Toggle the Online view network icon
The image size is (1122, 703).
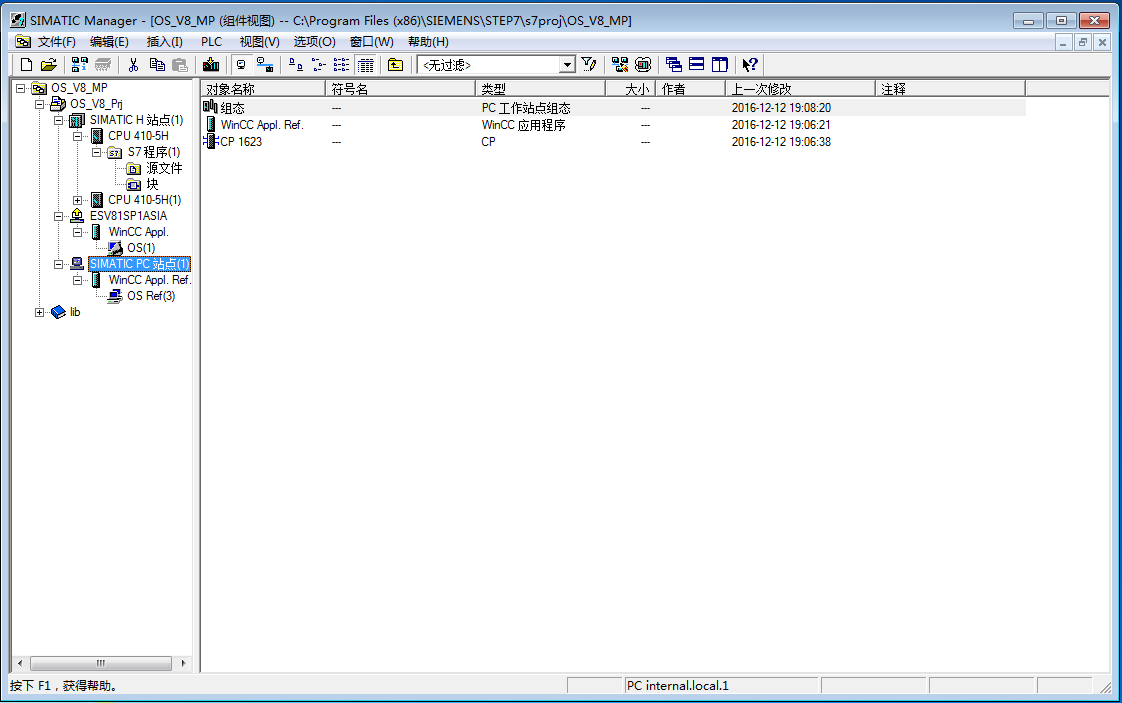point(265,65)
